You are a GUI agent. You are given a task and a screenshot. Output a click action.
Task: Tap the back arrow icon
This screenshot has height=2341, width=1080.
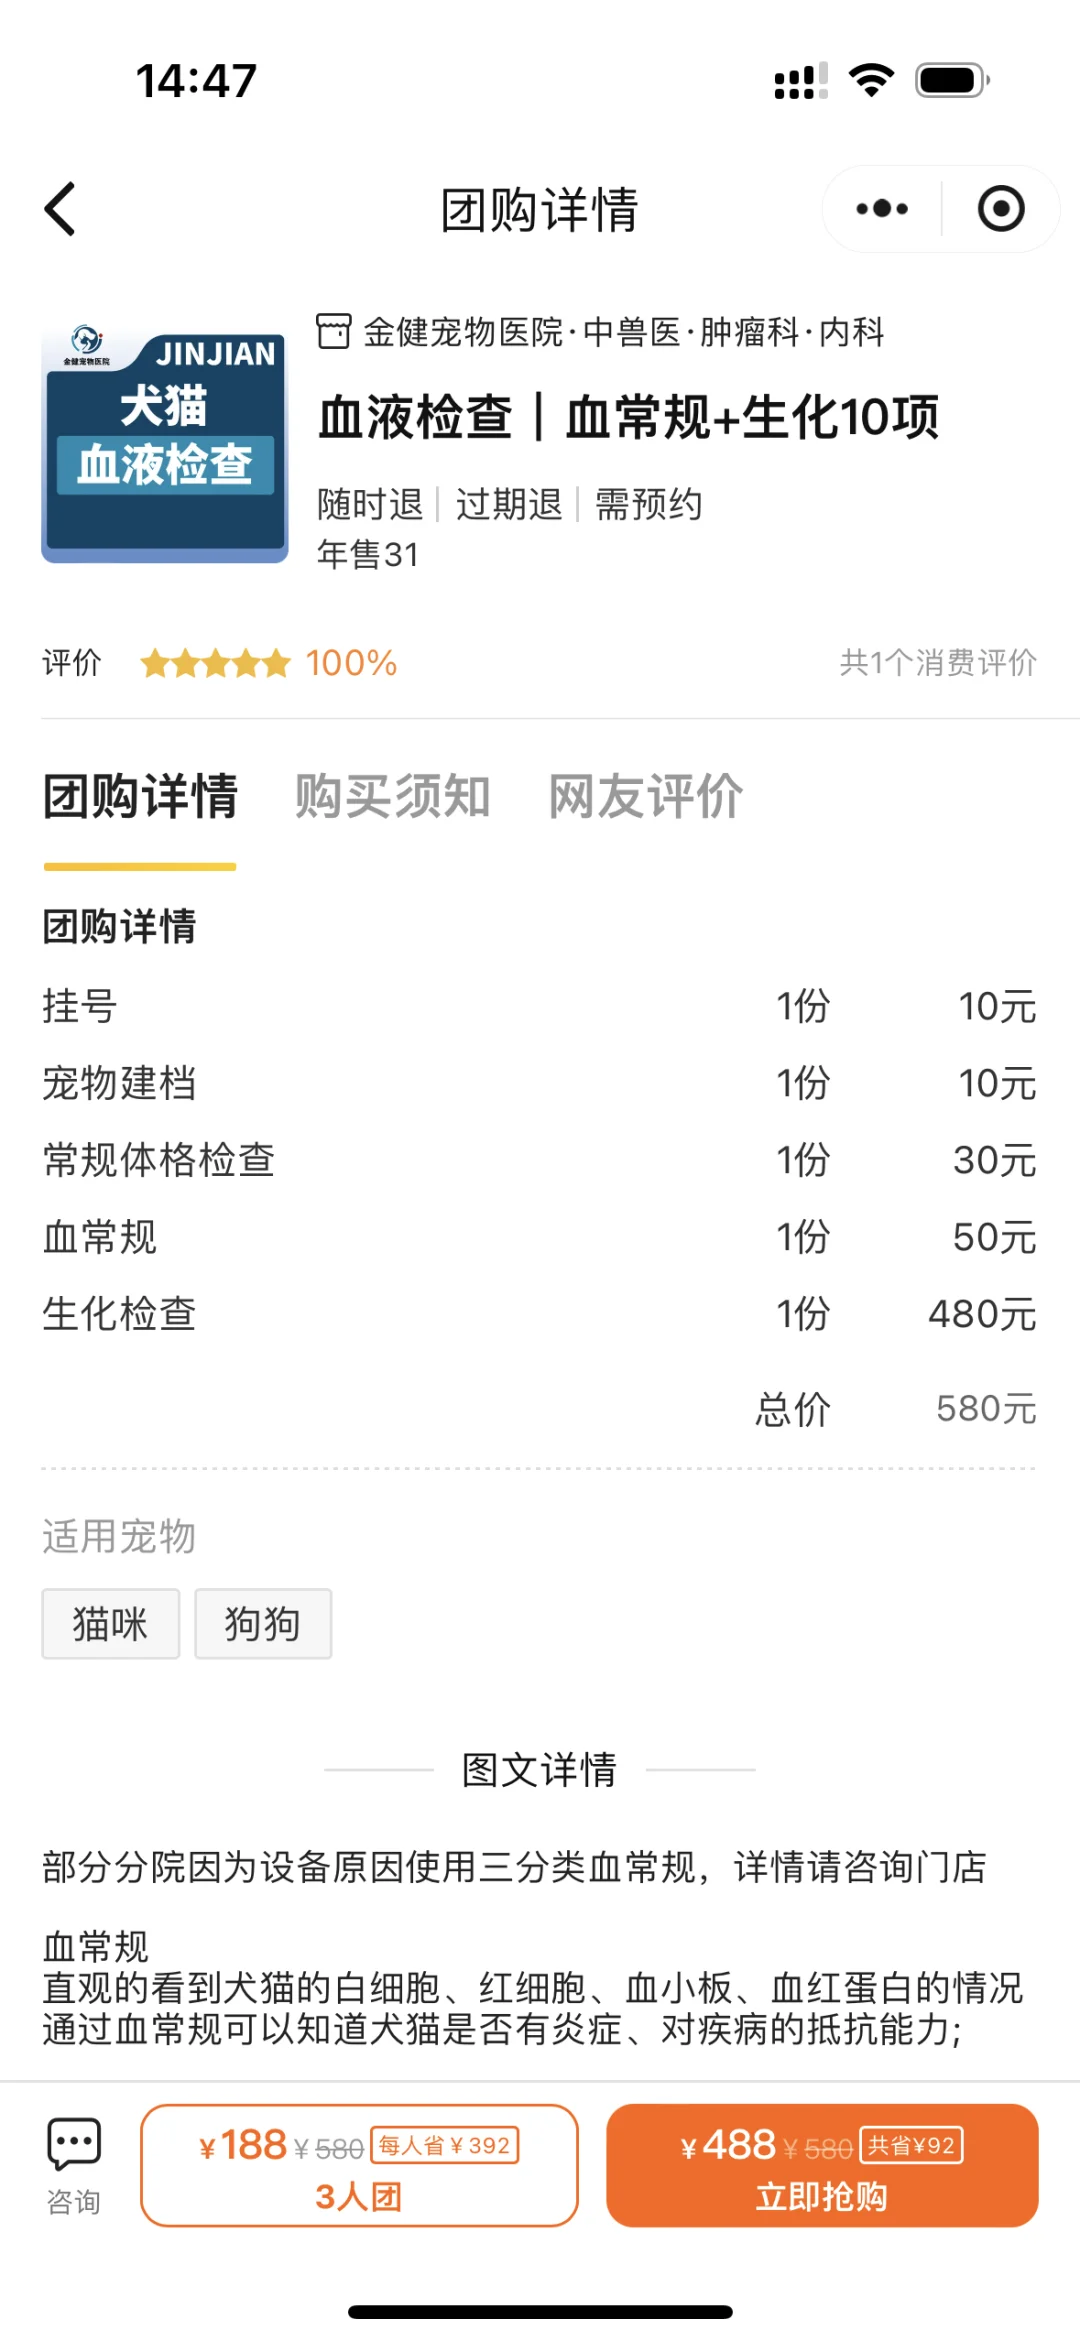(x=60, y=209)
